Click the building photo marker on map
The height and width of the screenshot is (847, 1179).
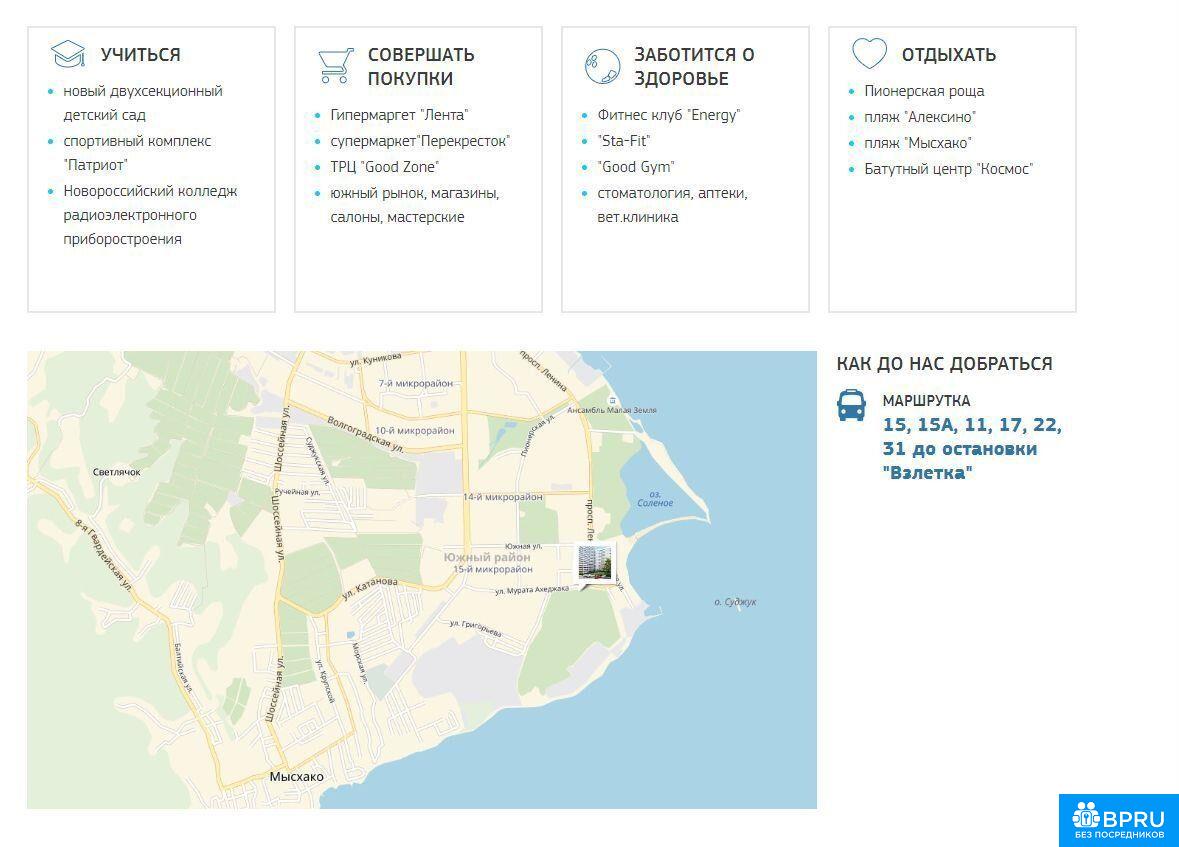pyautogui.click(x=595, y=562)
